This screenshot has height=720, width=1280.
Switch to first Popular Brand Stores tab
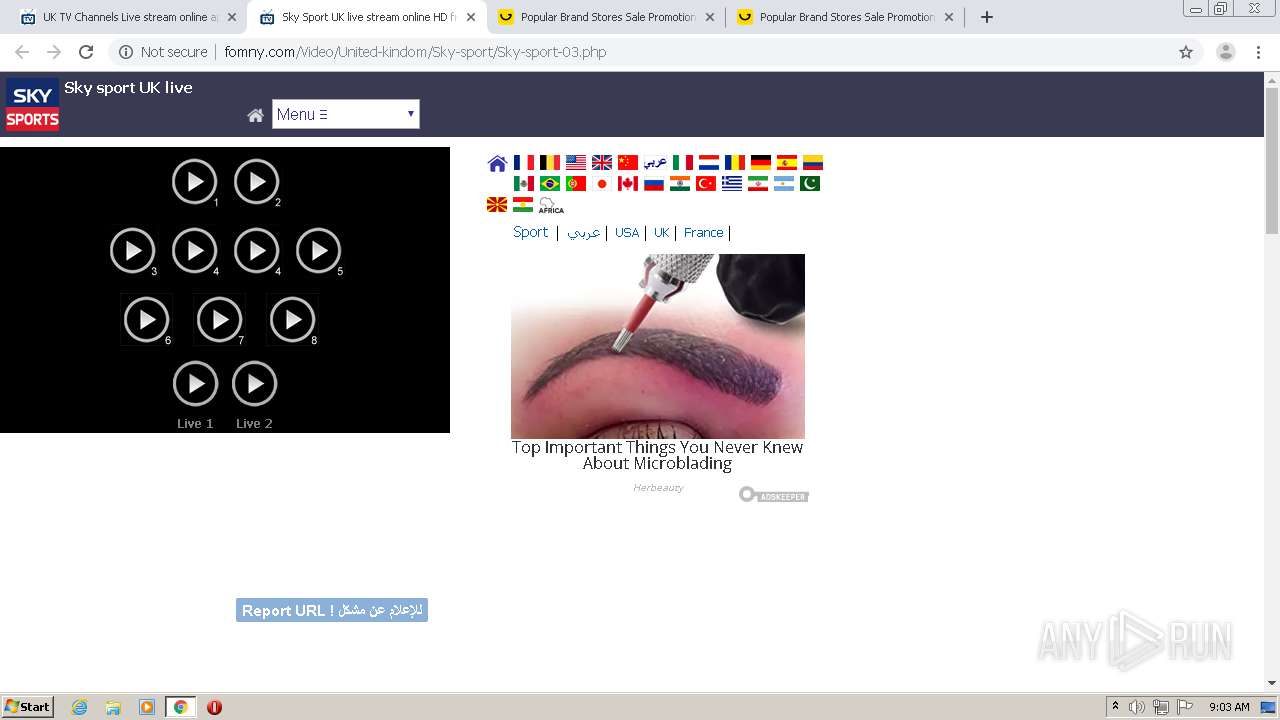click(x=607, y=17)
